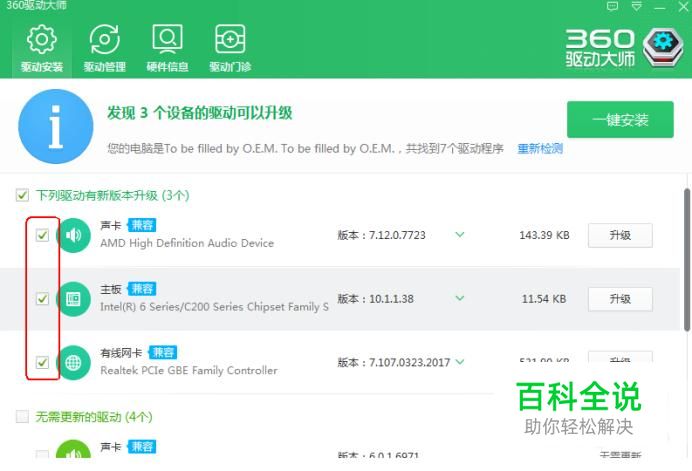Check the 无需更新的驱动 group checkbox
The image size is (692, 471).
tap(22, 416)
